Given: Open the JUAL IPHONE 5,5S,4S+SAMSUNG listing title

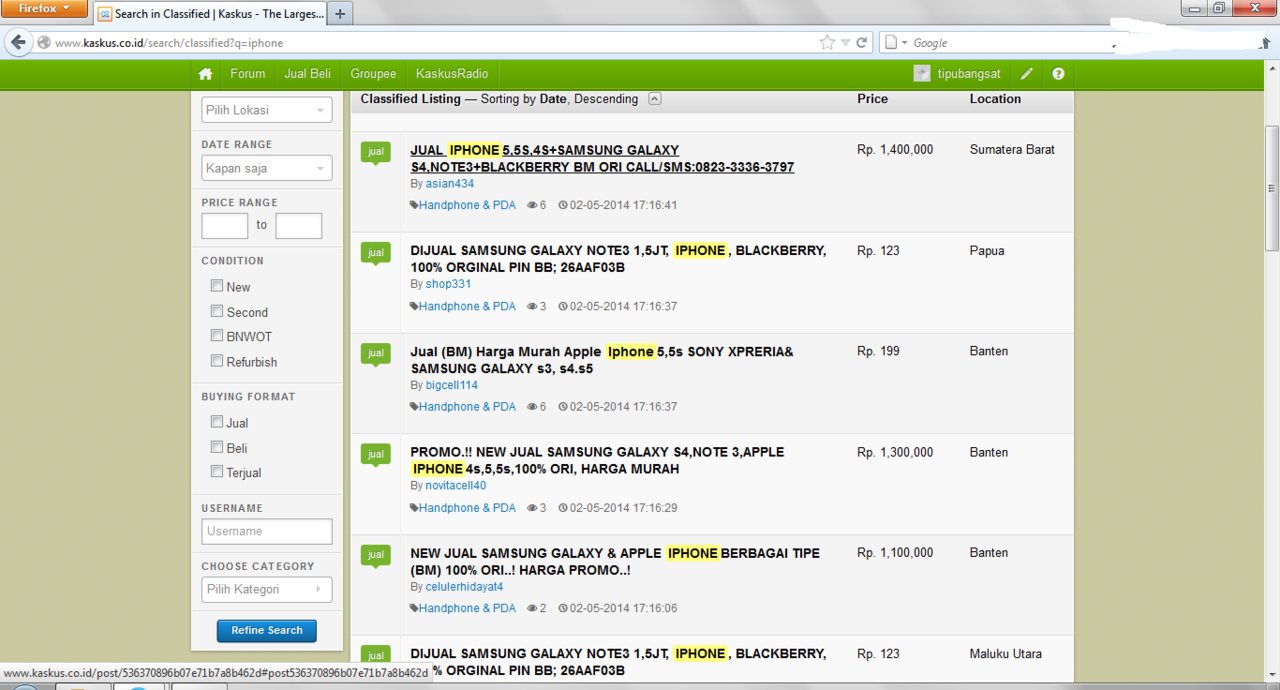Looking at the screenshot, I should (x=602, y=158).
